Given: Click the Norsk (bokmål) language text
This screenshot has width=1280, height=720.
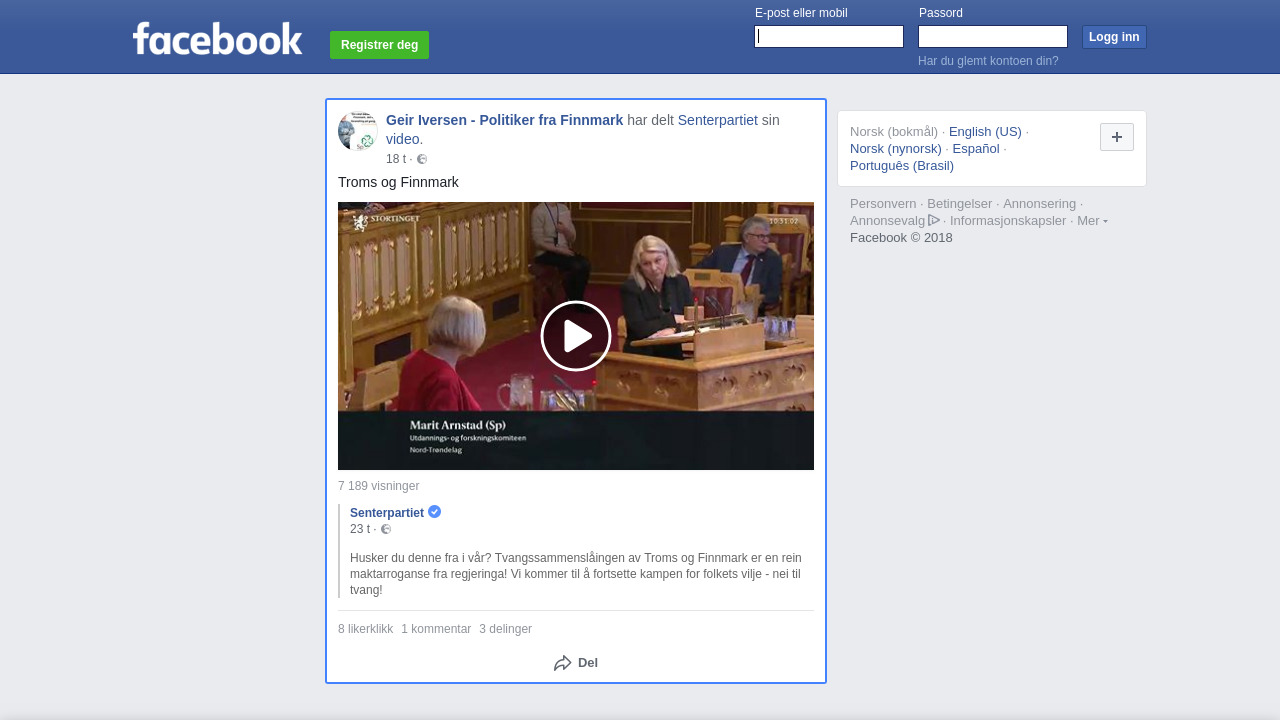Looking at the screenshot, I should click(x=894, y=132).
